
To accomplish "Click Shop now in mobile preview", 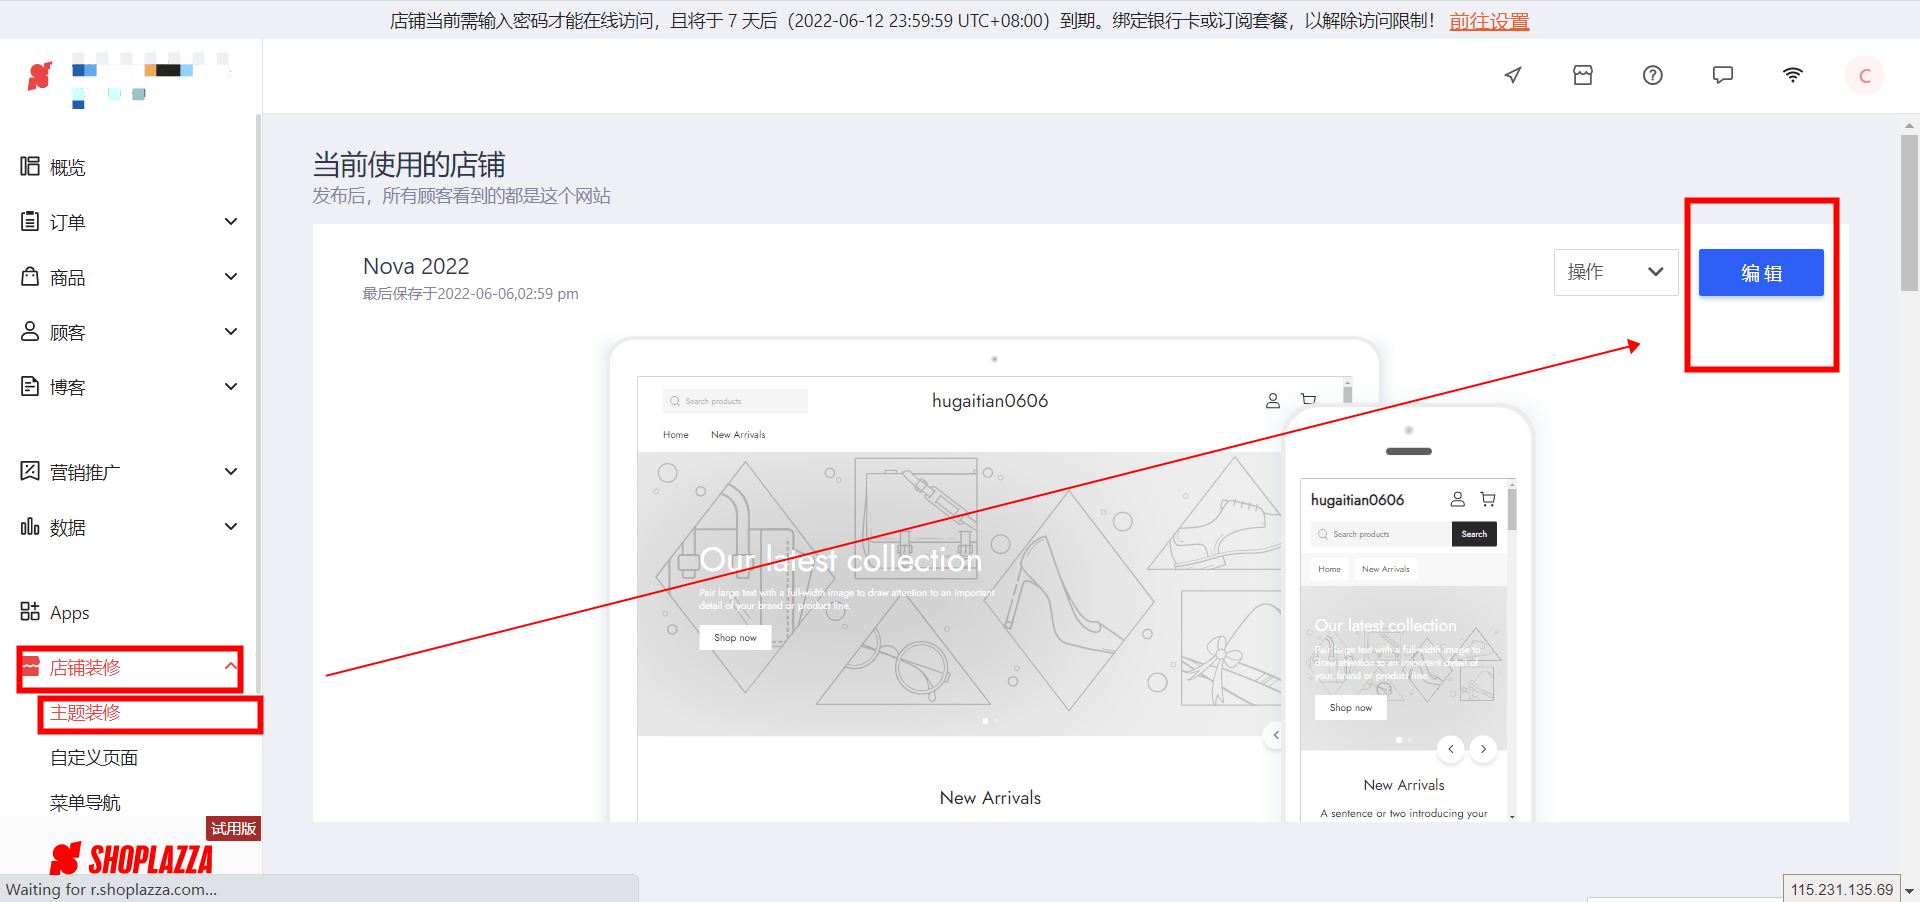I will [1351, 707].
